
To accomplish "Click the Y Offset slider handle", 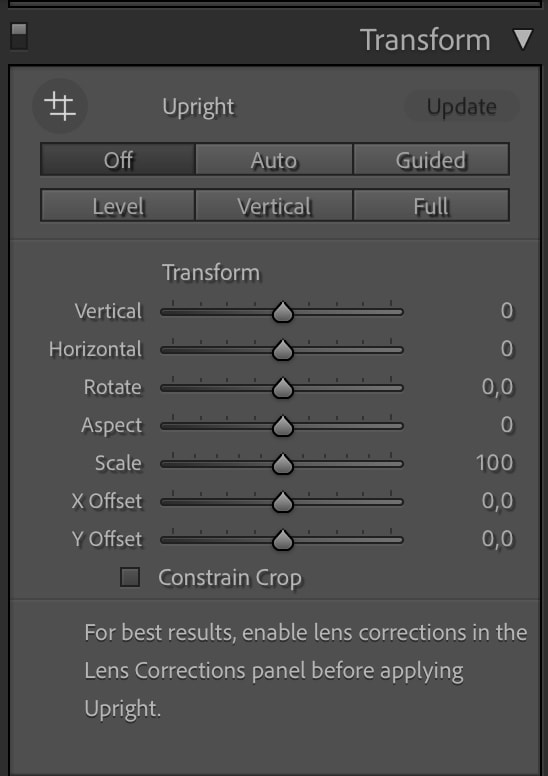I will (283, 540).
